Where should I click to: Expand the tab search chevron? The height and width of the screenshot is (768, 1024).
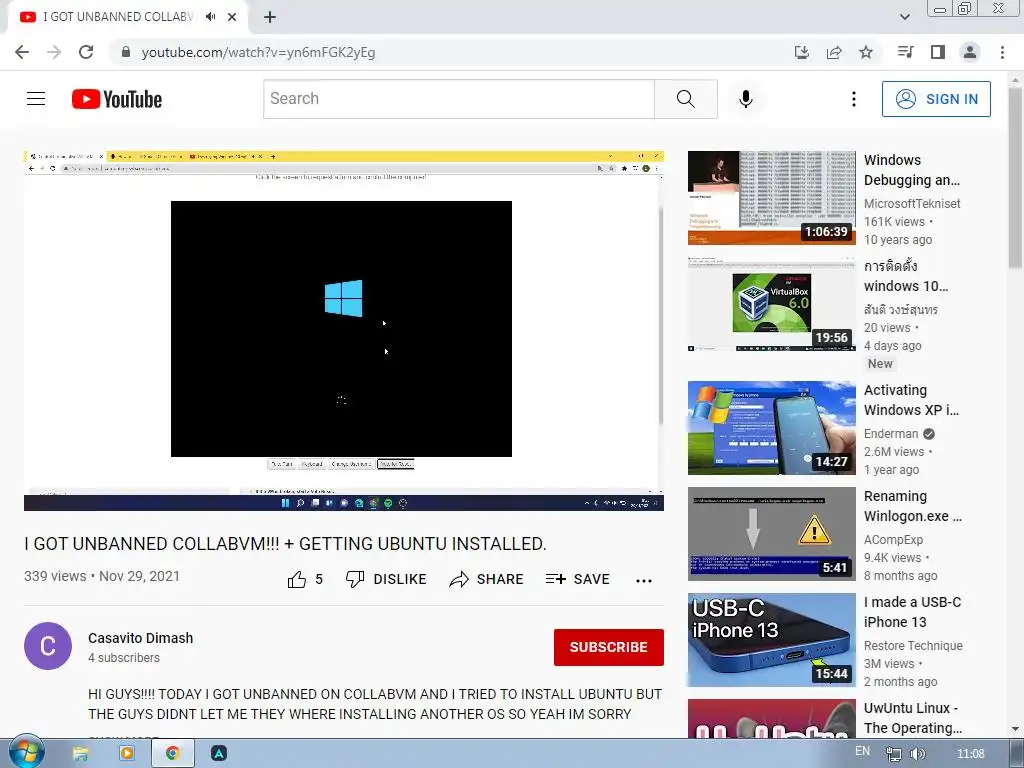[905, 17]
